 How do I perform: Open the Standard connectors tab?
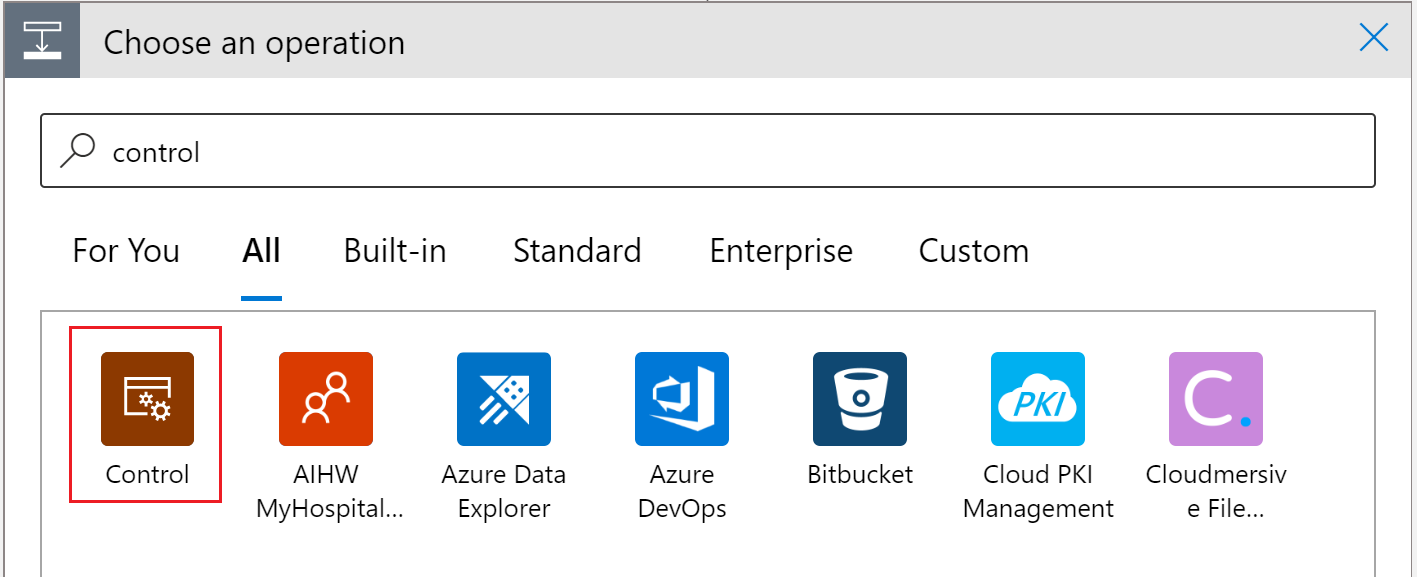(x=577, y=251)
